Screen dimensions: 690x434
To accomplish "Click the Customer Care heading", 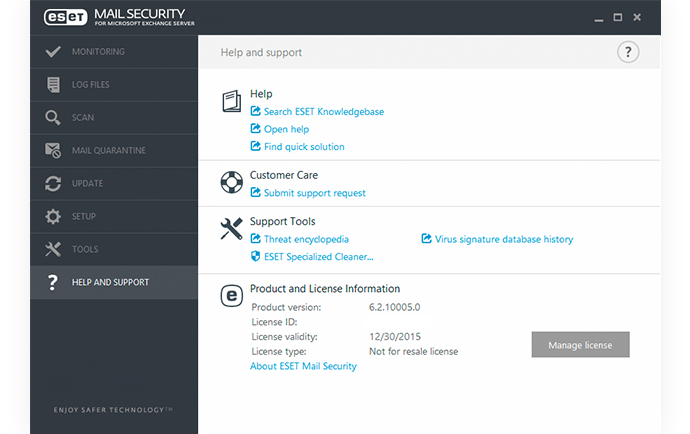I will [x=284, y=175].
